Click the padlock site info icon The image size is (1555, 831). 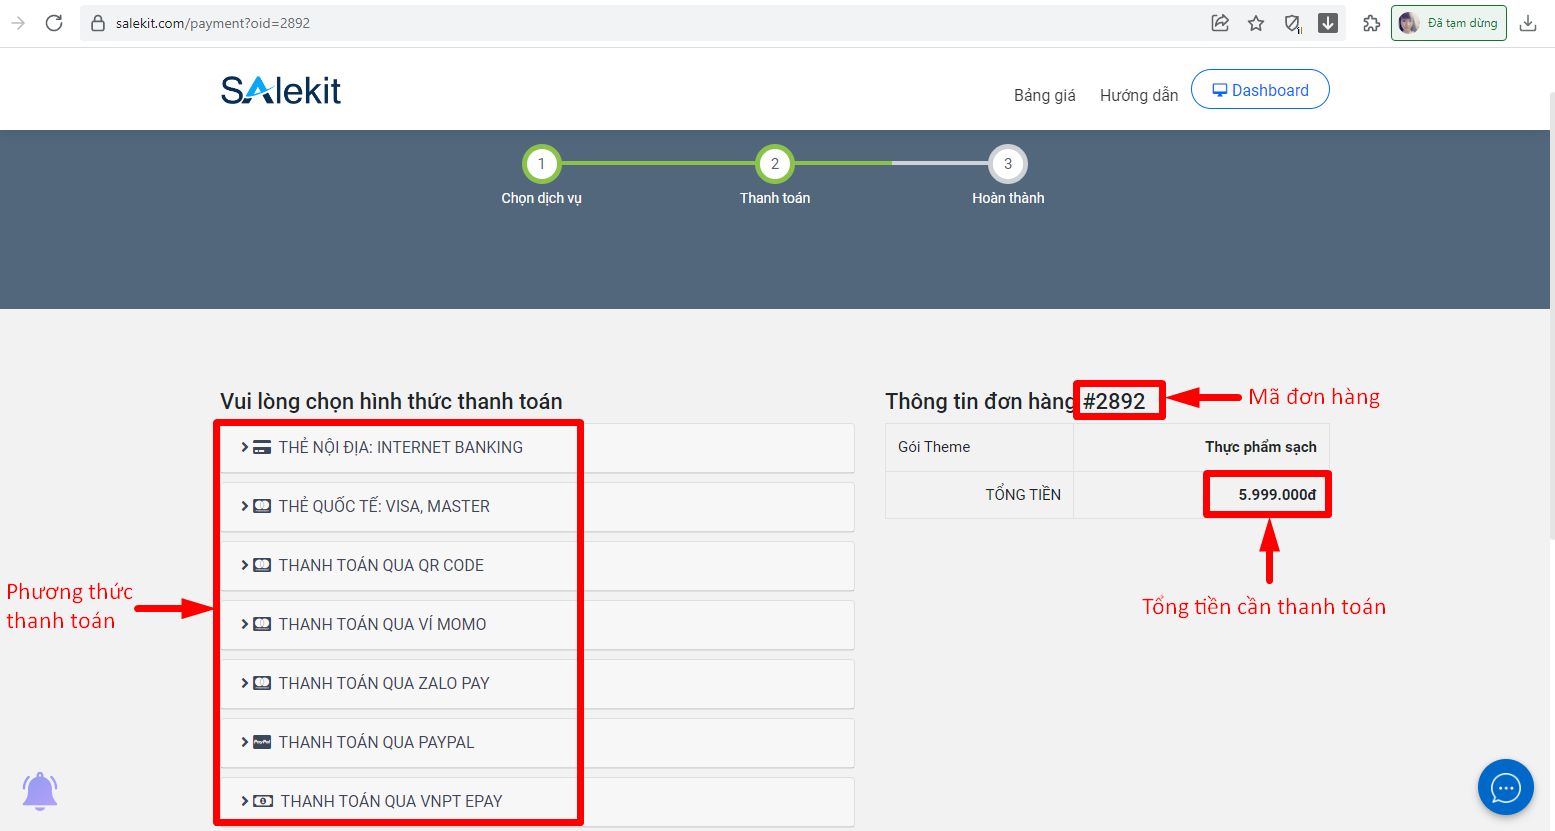click(98, 23)
